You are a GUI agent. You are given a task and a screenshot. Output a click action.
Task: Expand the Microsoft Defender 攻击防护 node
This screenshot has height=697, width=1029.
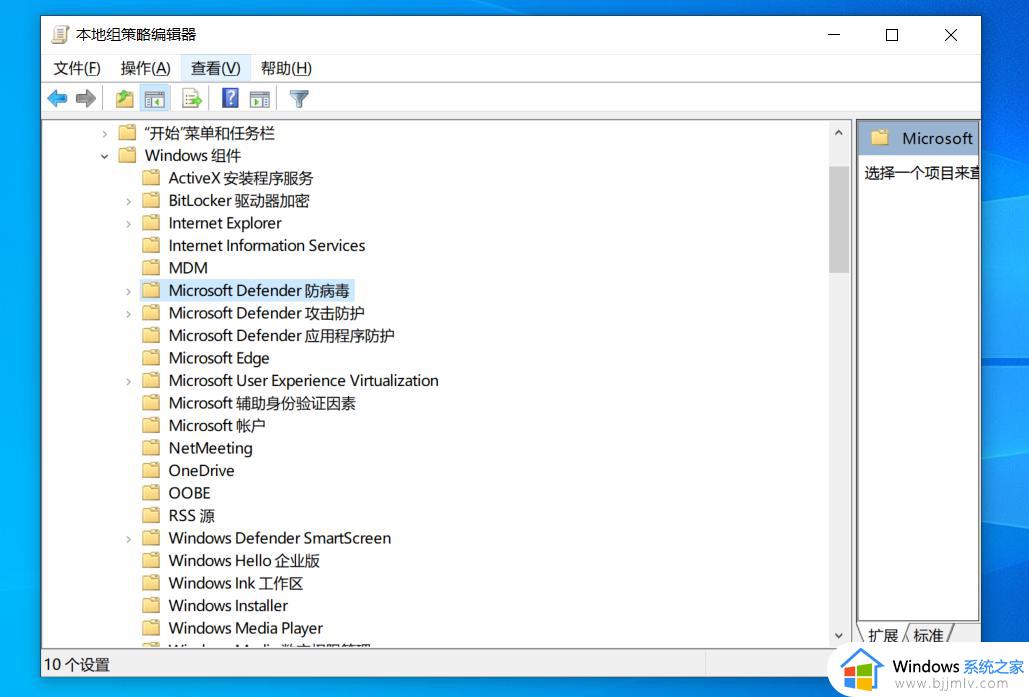point(129,314)
